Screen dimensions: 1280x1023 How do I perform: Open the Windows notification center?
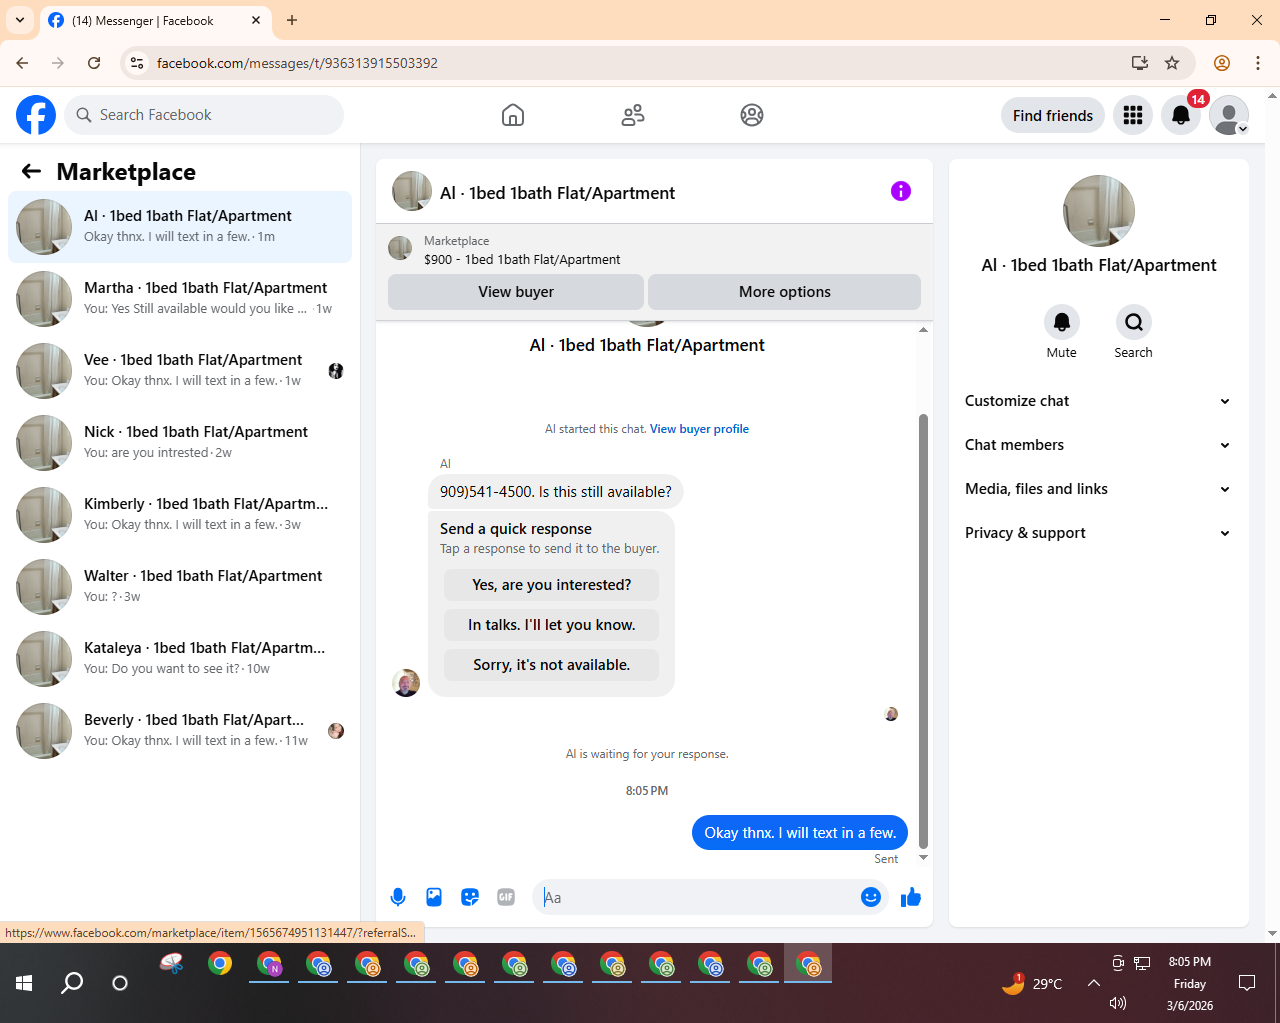1247,983
